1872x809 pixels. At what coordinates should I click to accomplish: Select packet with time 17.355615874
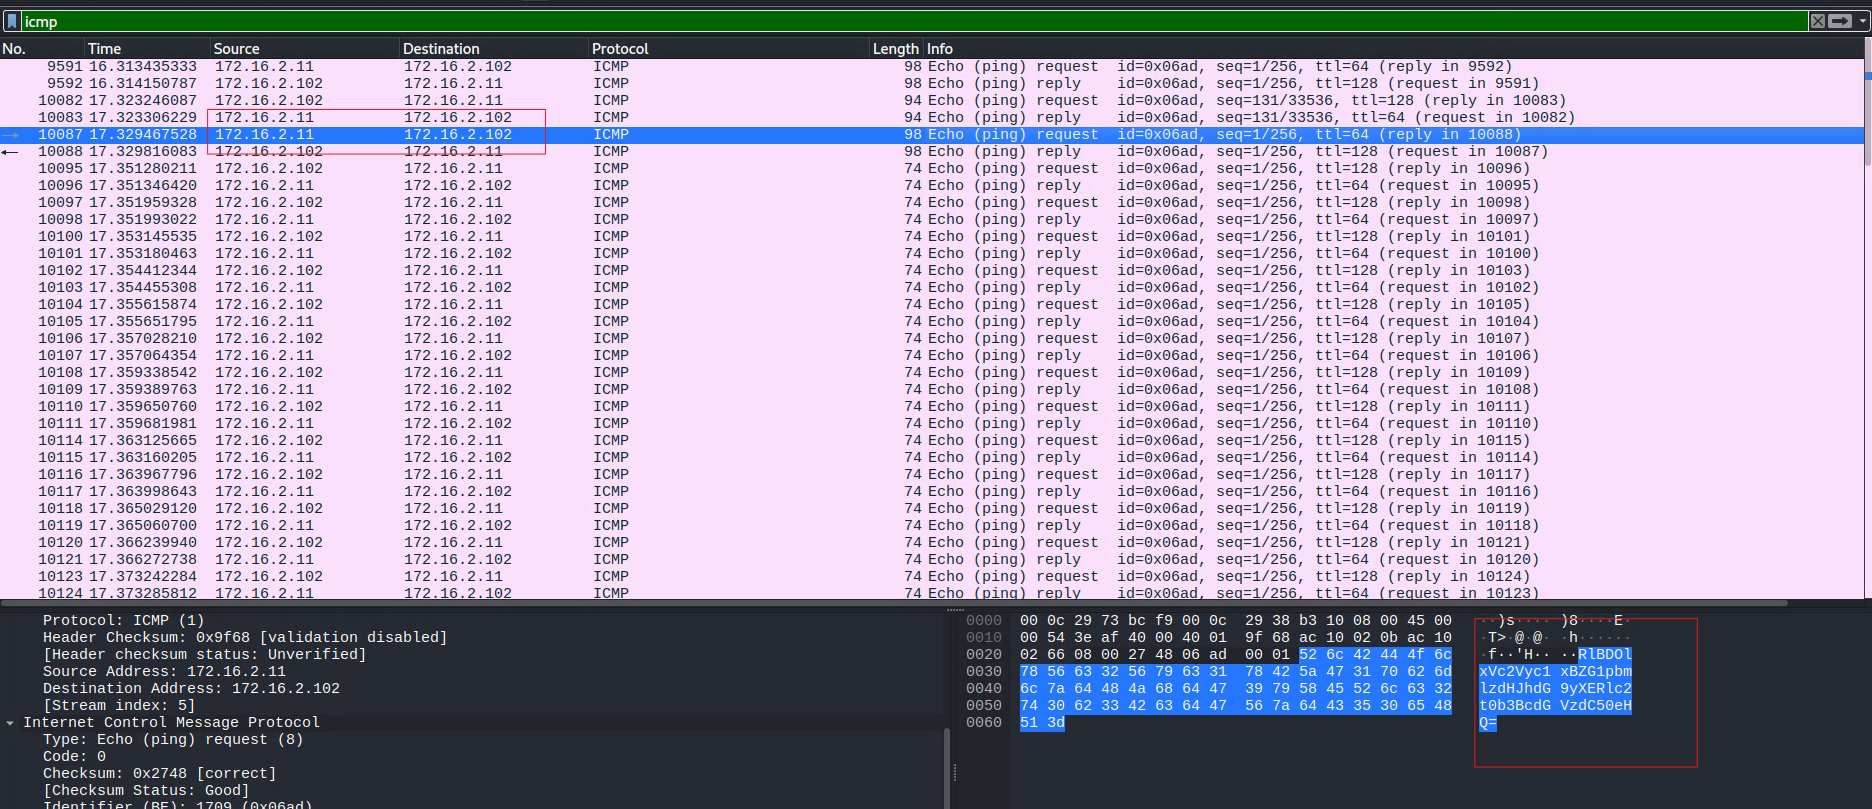[x=931, y=304]
